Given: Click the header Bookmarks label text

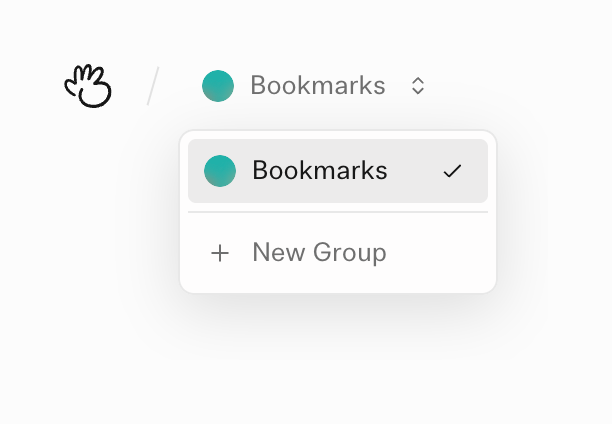Looking at the screenshot, I should point(317,86).
